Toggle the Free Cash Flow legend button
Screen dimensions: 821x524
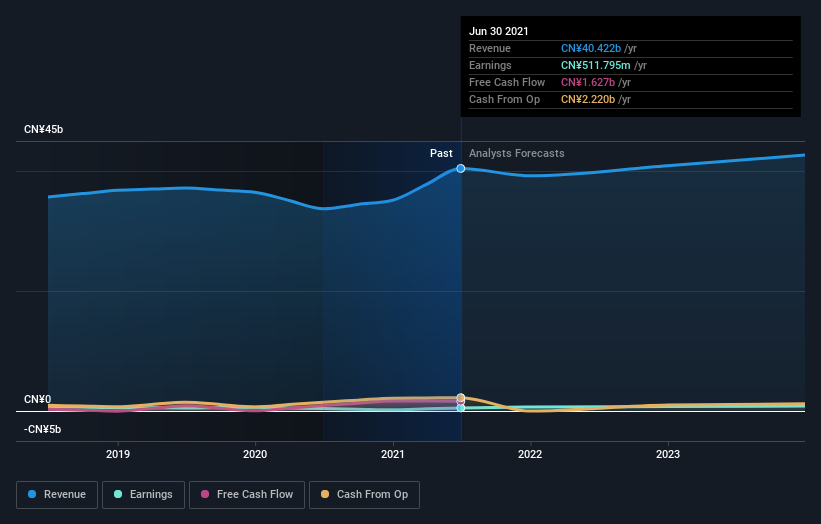pyautogui.click(x=247, y=495)
